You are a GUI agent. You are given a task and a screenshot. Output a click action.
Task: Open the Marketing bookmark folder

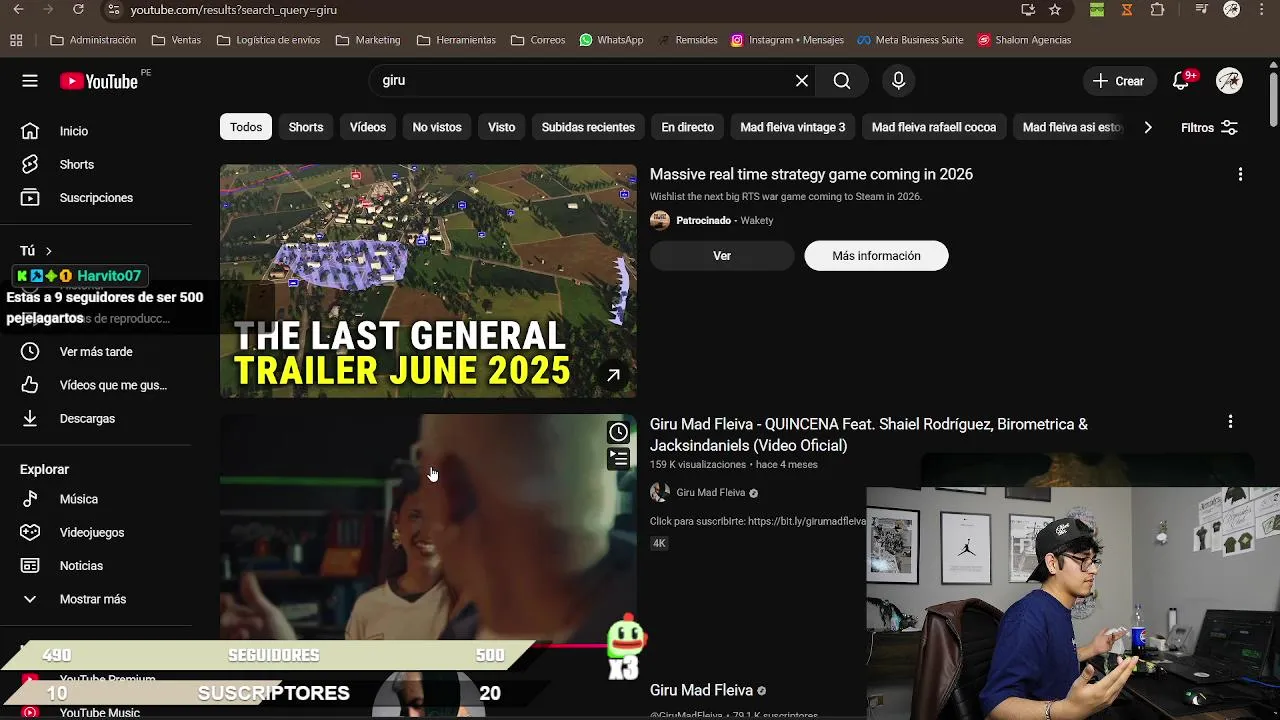tap(368, 40)
